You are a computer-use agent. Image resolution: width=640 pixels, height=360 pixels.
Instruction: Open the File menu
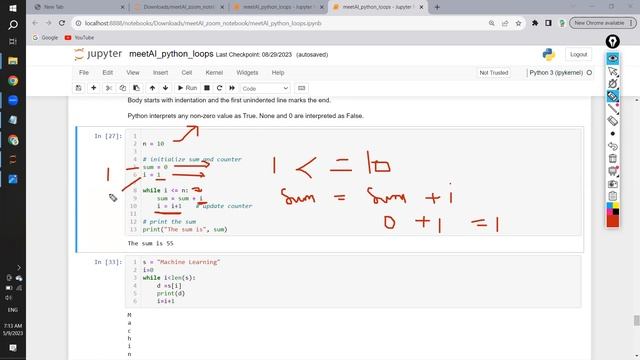coord(84,73)
